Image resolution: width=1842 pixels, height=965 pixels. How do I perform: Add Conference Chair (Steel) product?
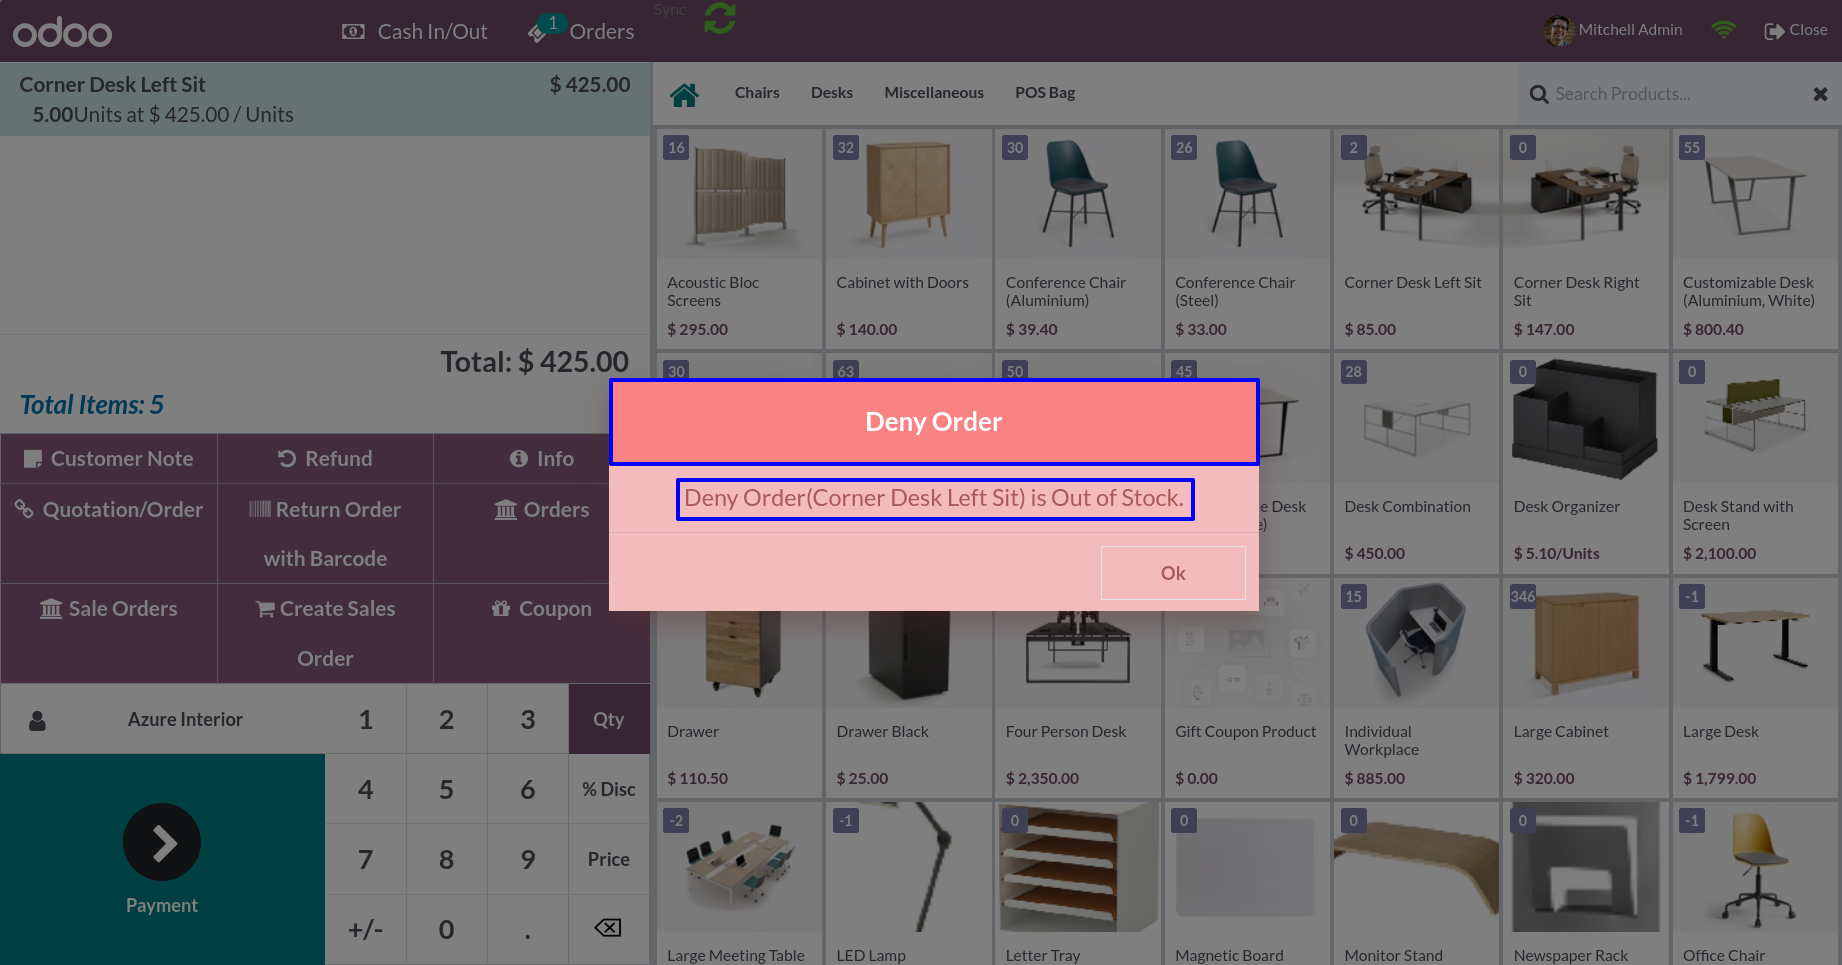pyautogui.click(x=1247, y=239)
